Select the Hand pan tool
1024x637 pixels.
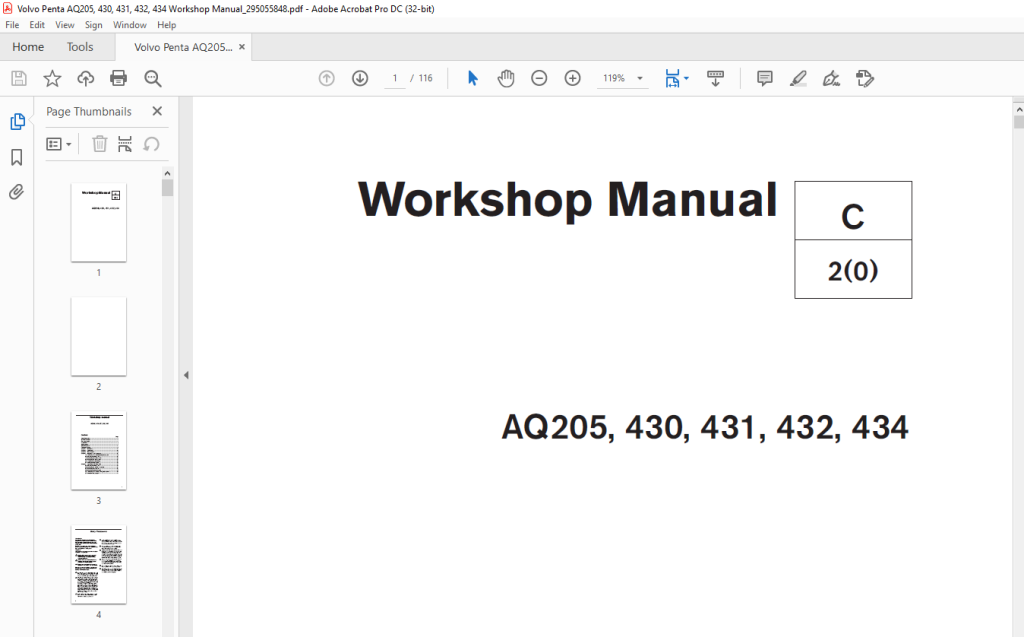pyautogui.click(x=506, y=78)
